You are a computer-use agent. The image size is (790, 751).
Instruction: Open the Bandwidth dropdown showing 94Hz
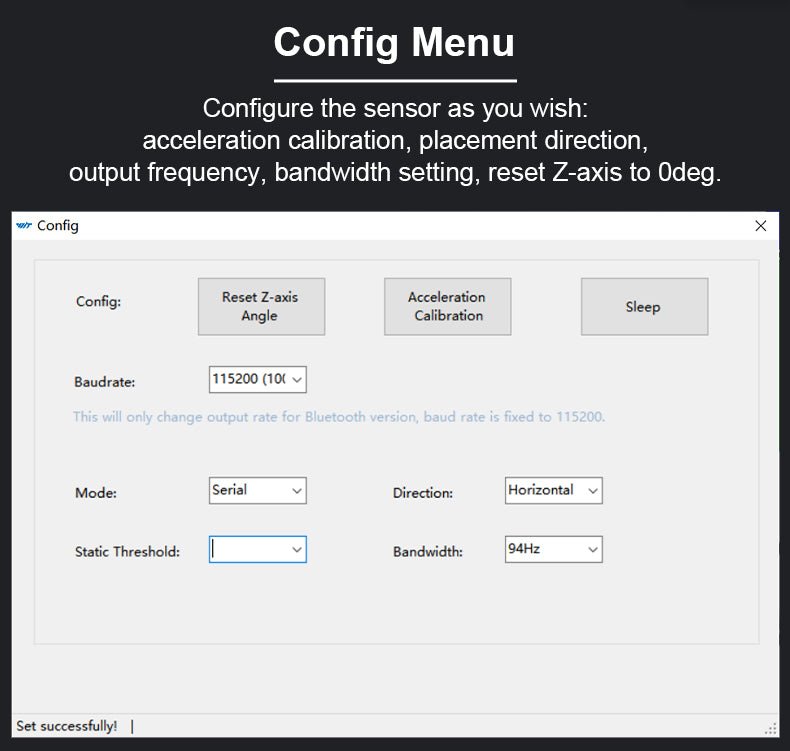coord(553,550)
